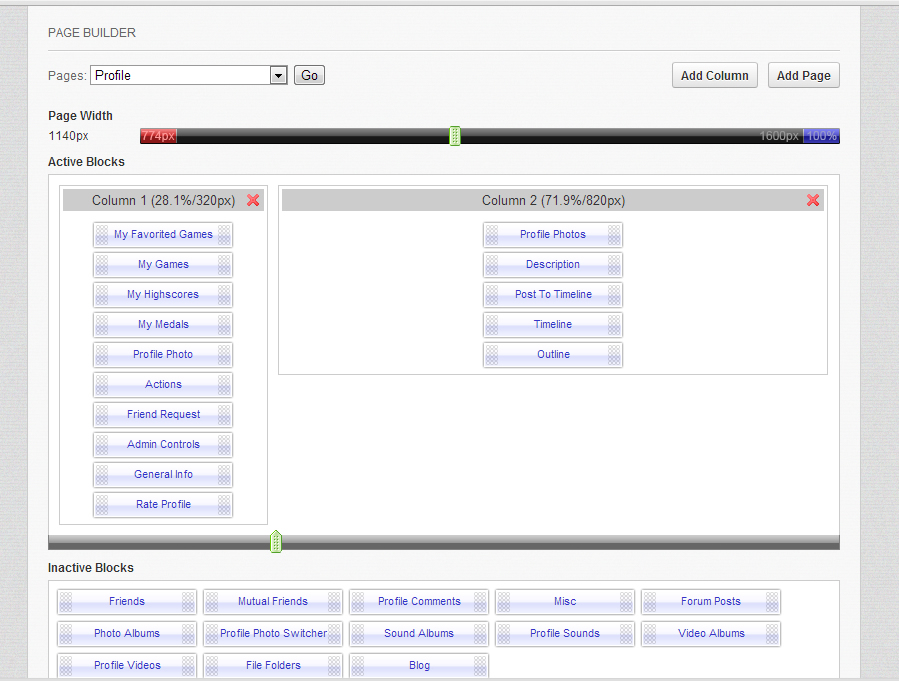Click the 100% width marker
The image size is (899, 681).
821,136
